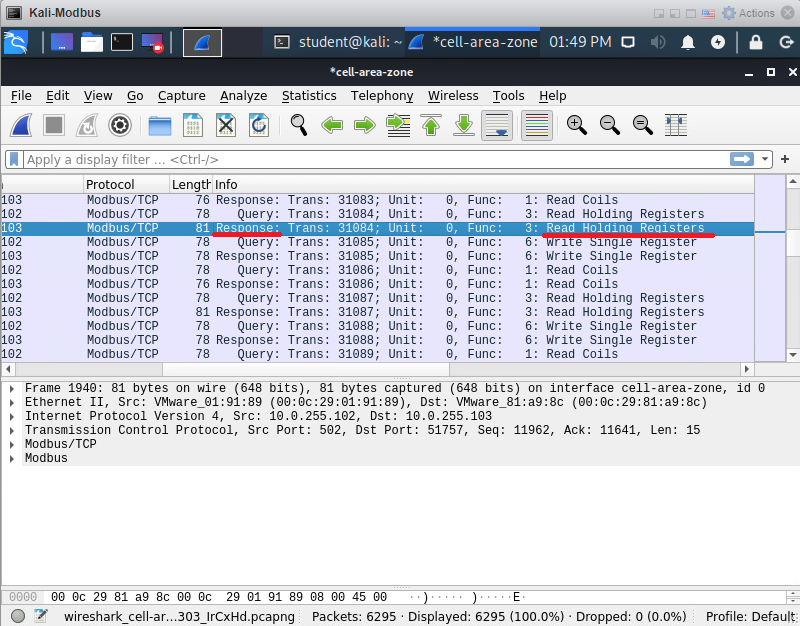Click the display filter input field
Image resolution: width=800 pixels, height=626 pixels.
tap(377, 160)
